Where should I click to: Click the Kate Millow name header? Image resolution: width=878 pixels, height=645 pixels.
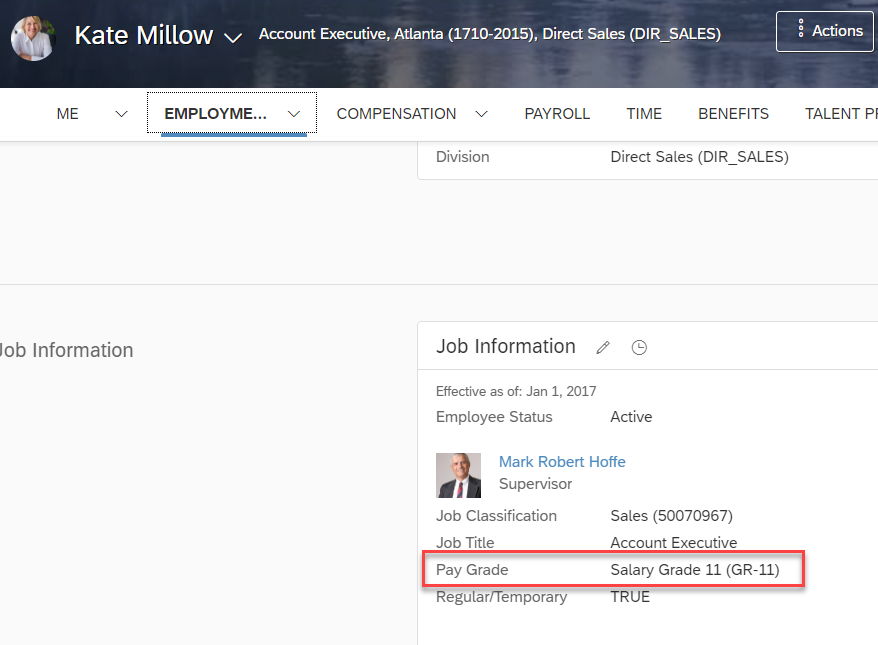(x=144, y=35)
